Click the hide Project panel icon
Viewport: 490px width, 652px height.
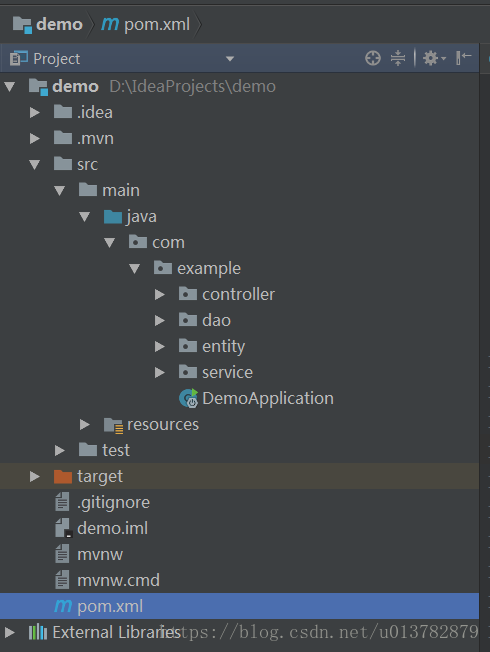[x=463, y=58]
